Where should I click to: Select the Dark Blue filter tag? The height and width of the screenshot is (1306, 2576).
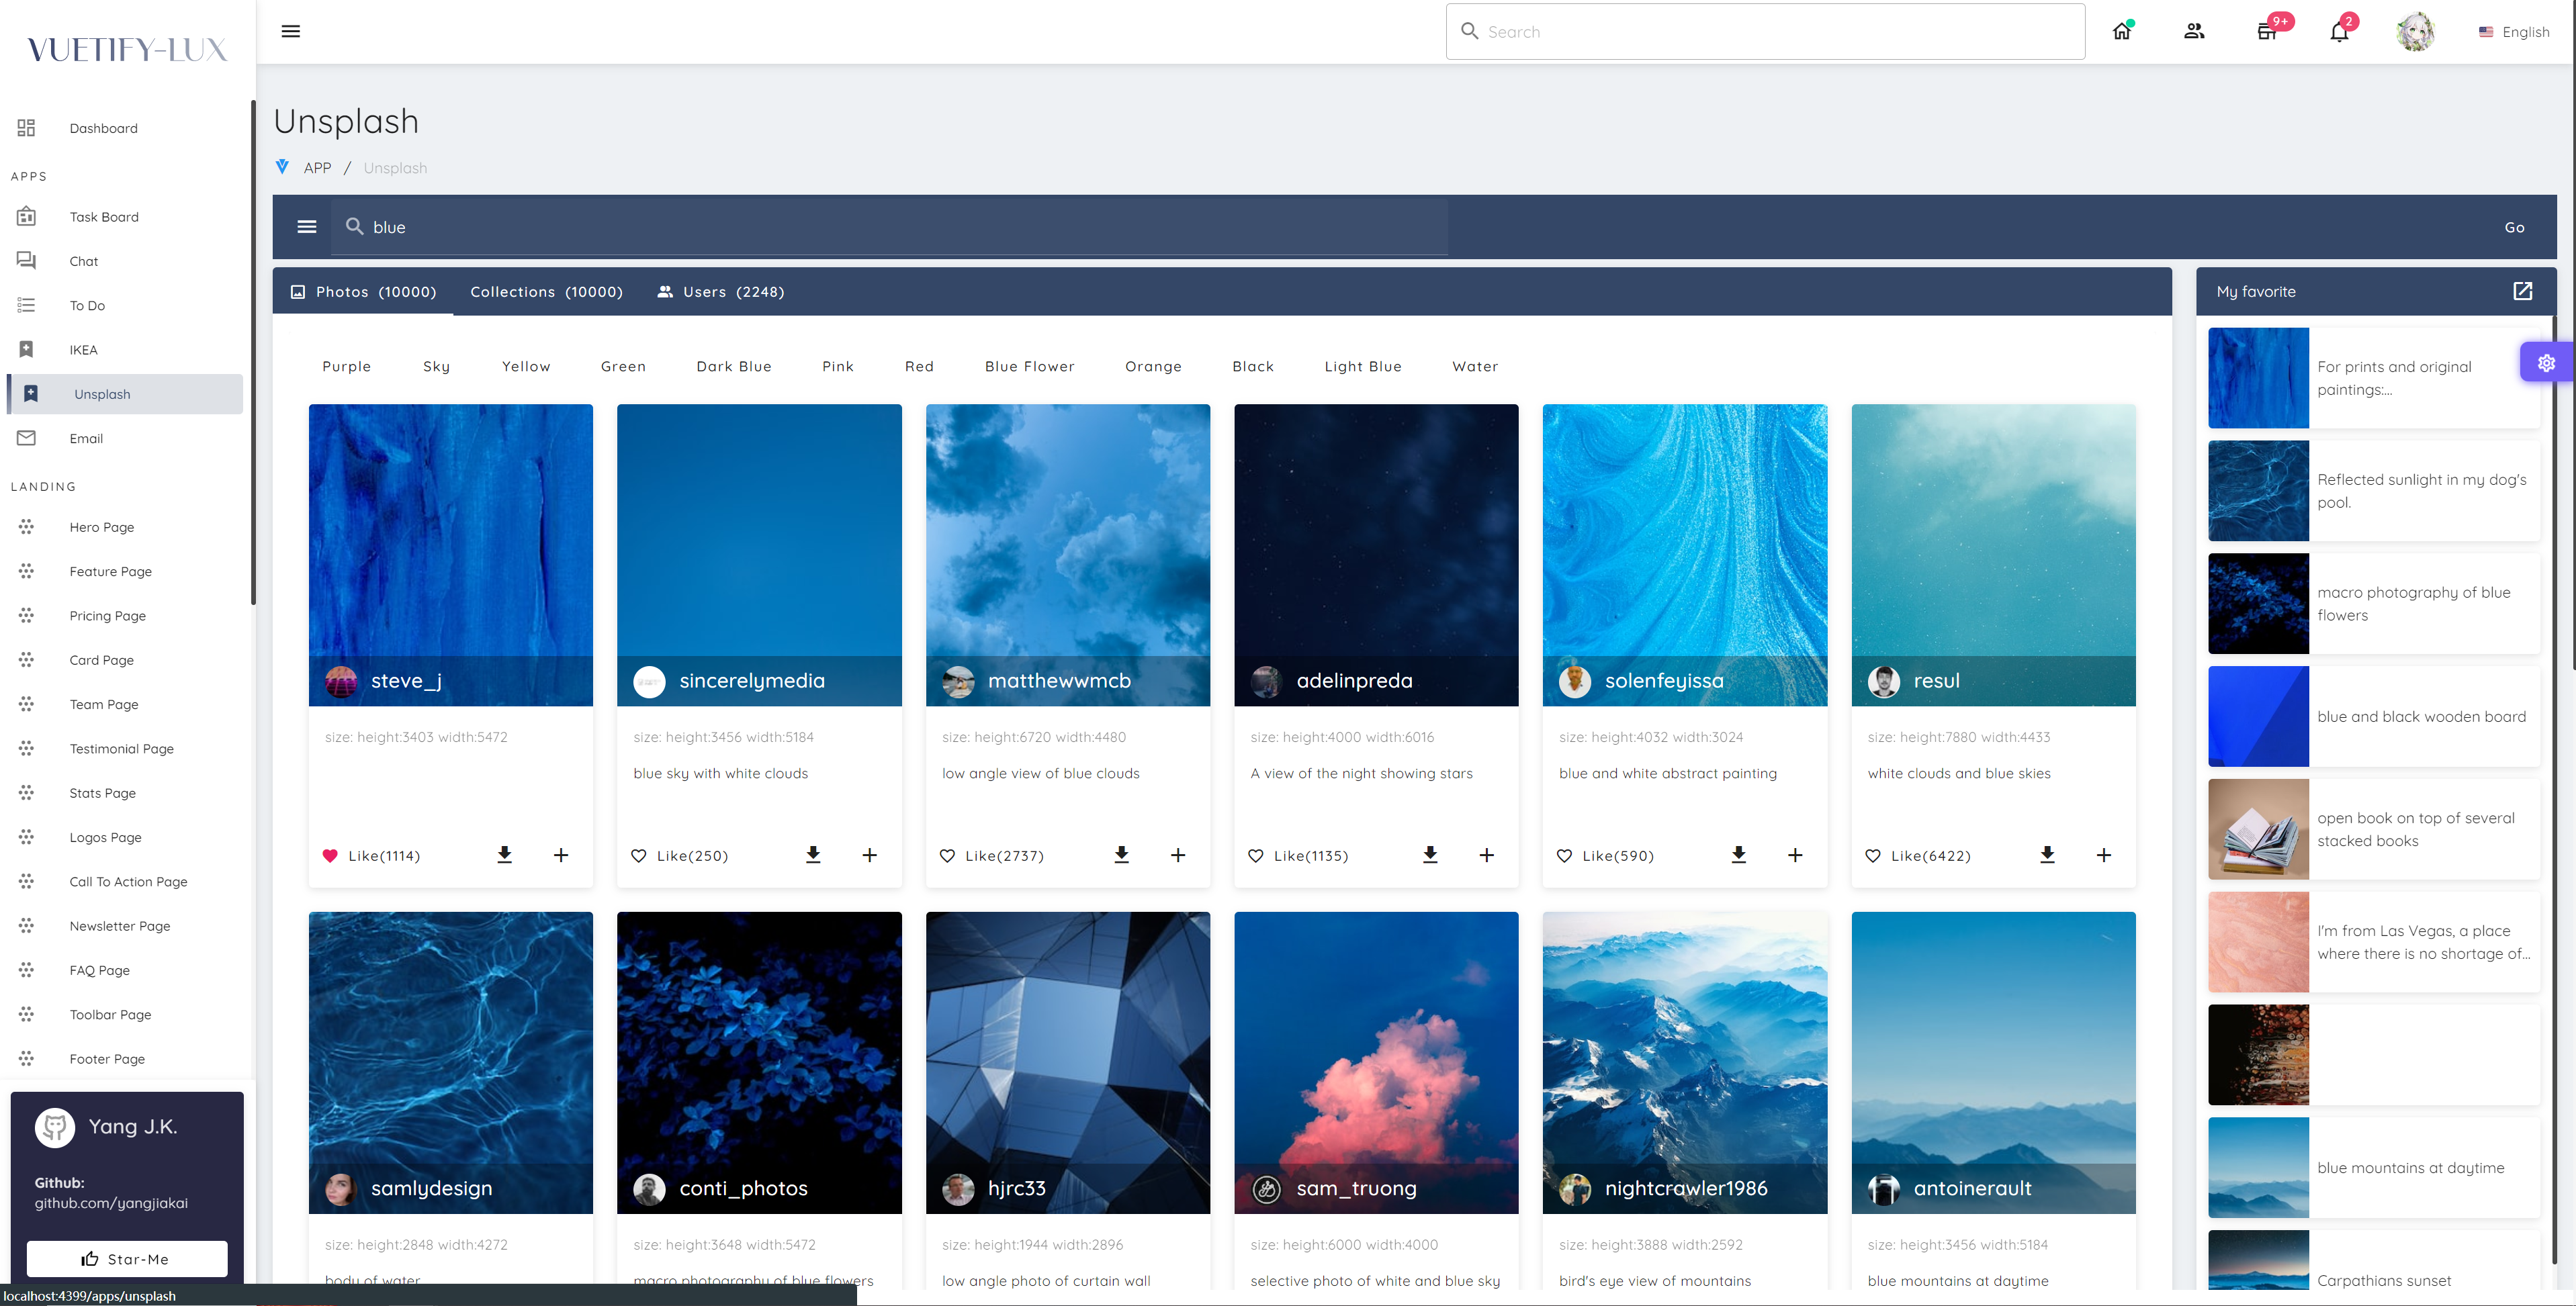(x=733, y=365)
